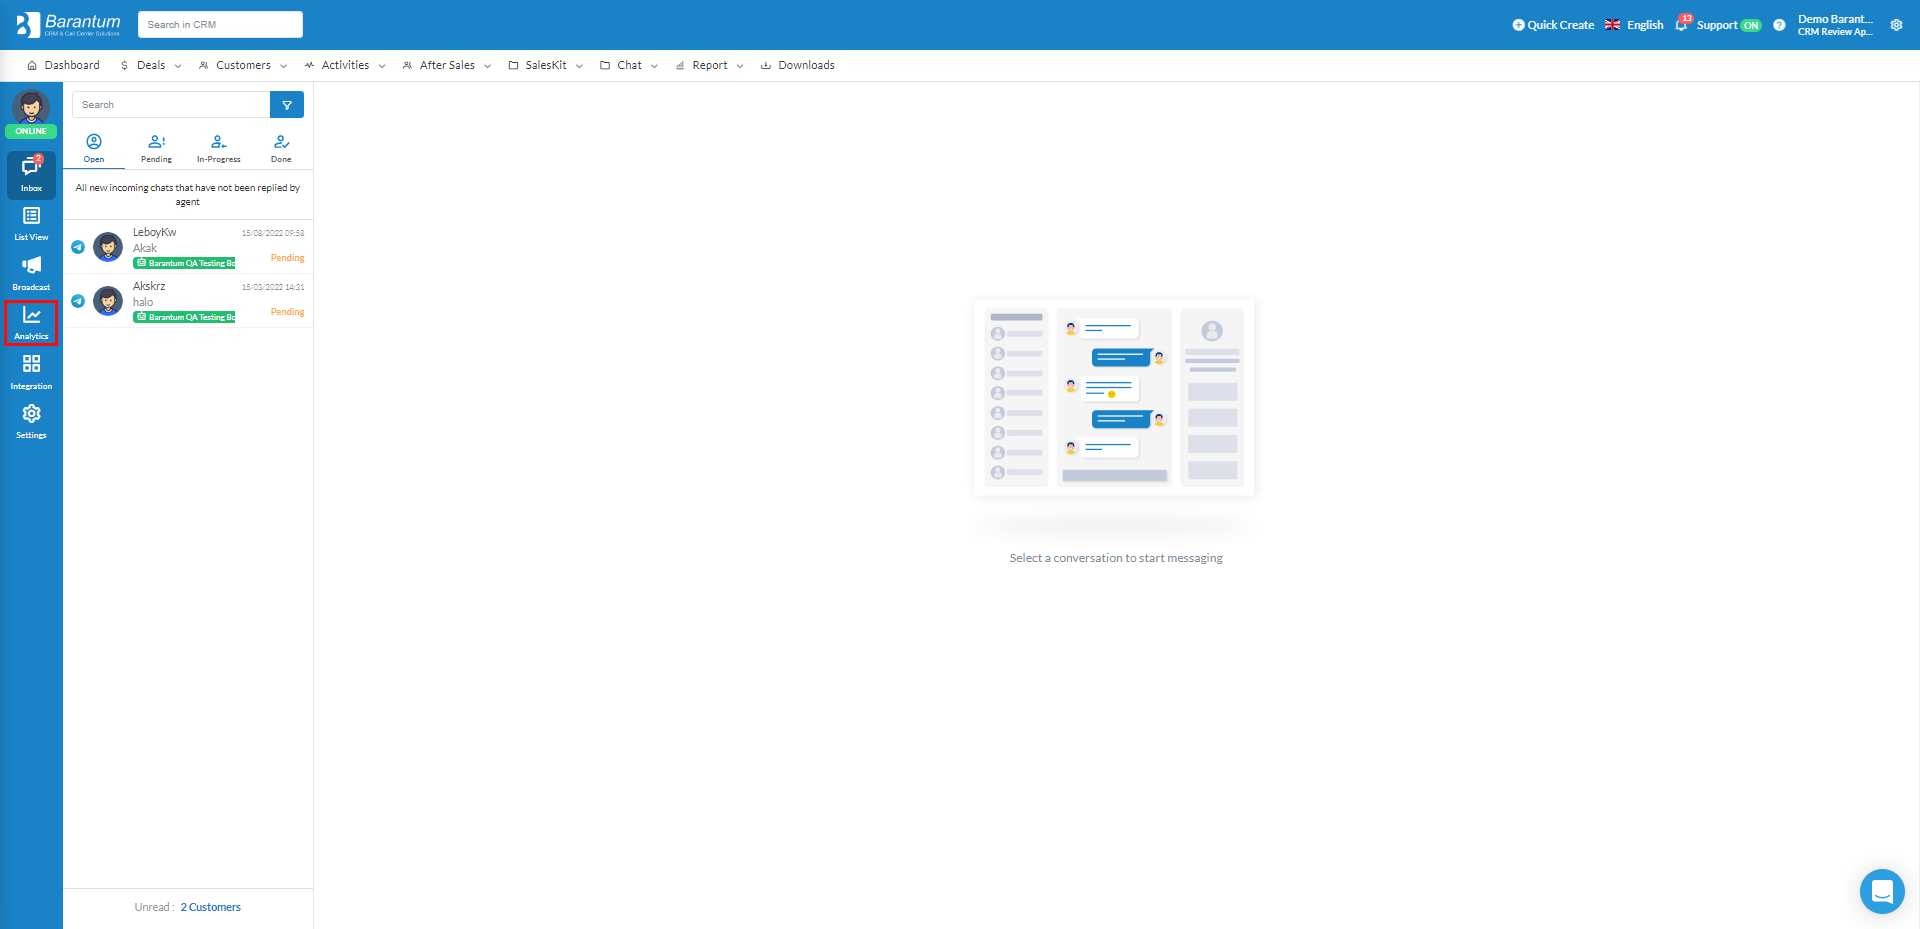Open the top-right settings gear icon
Screen dimensions: 1920x929
[1896, 25]
